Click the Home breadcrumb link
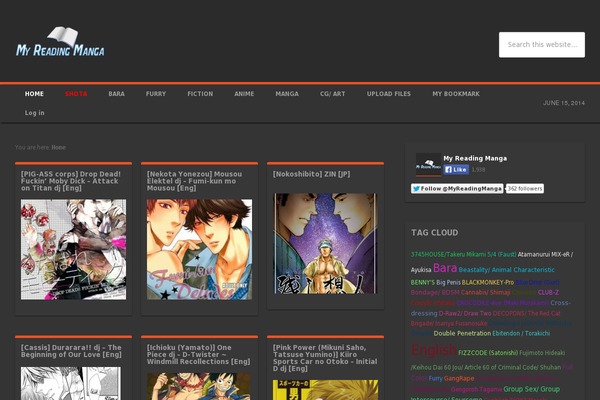This screenshot has height=400, width=600. coord(59,147)
